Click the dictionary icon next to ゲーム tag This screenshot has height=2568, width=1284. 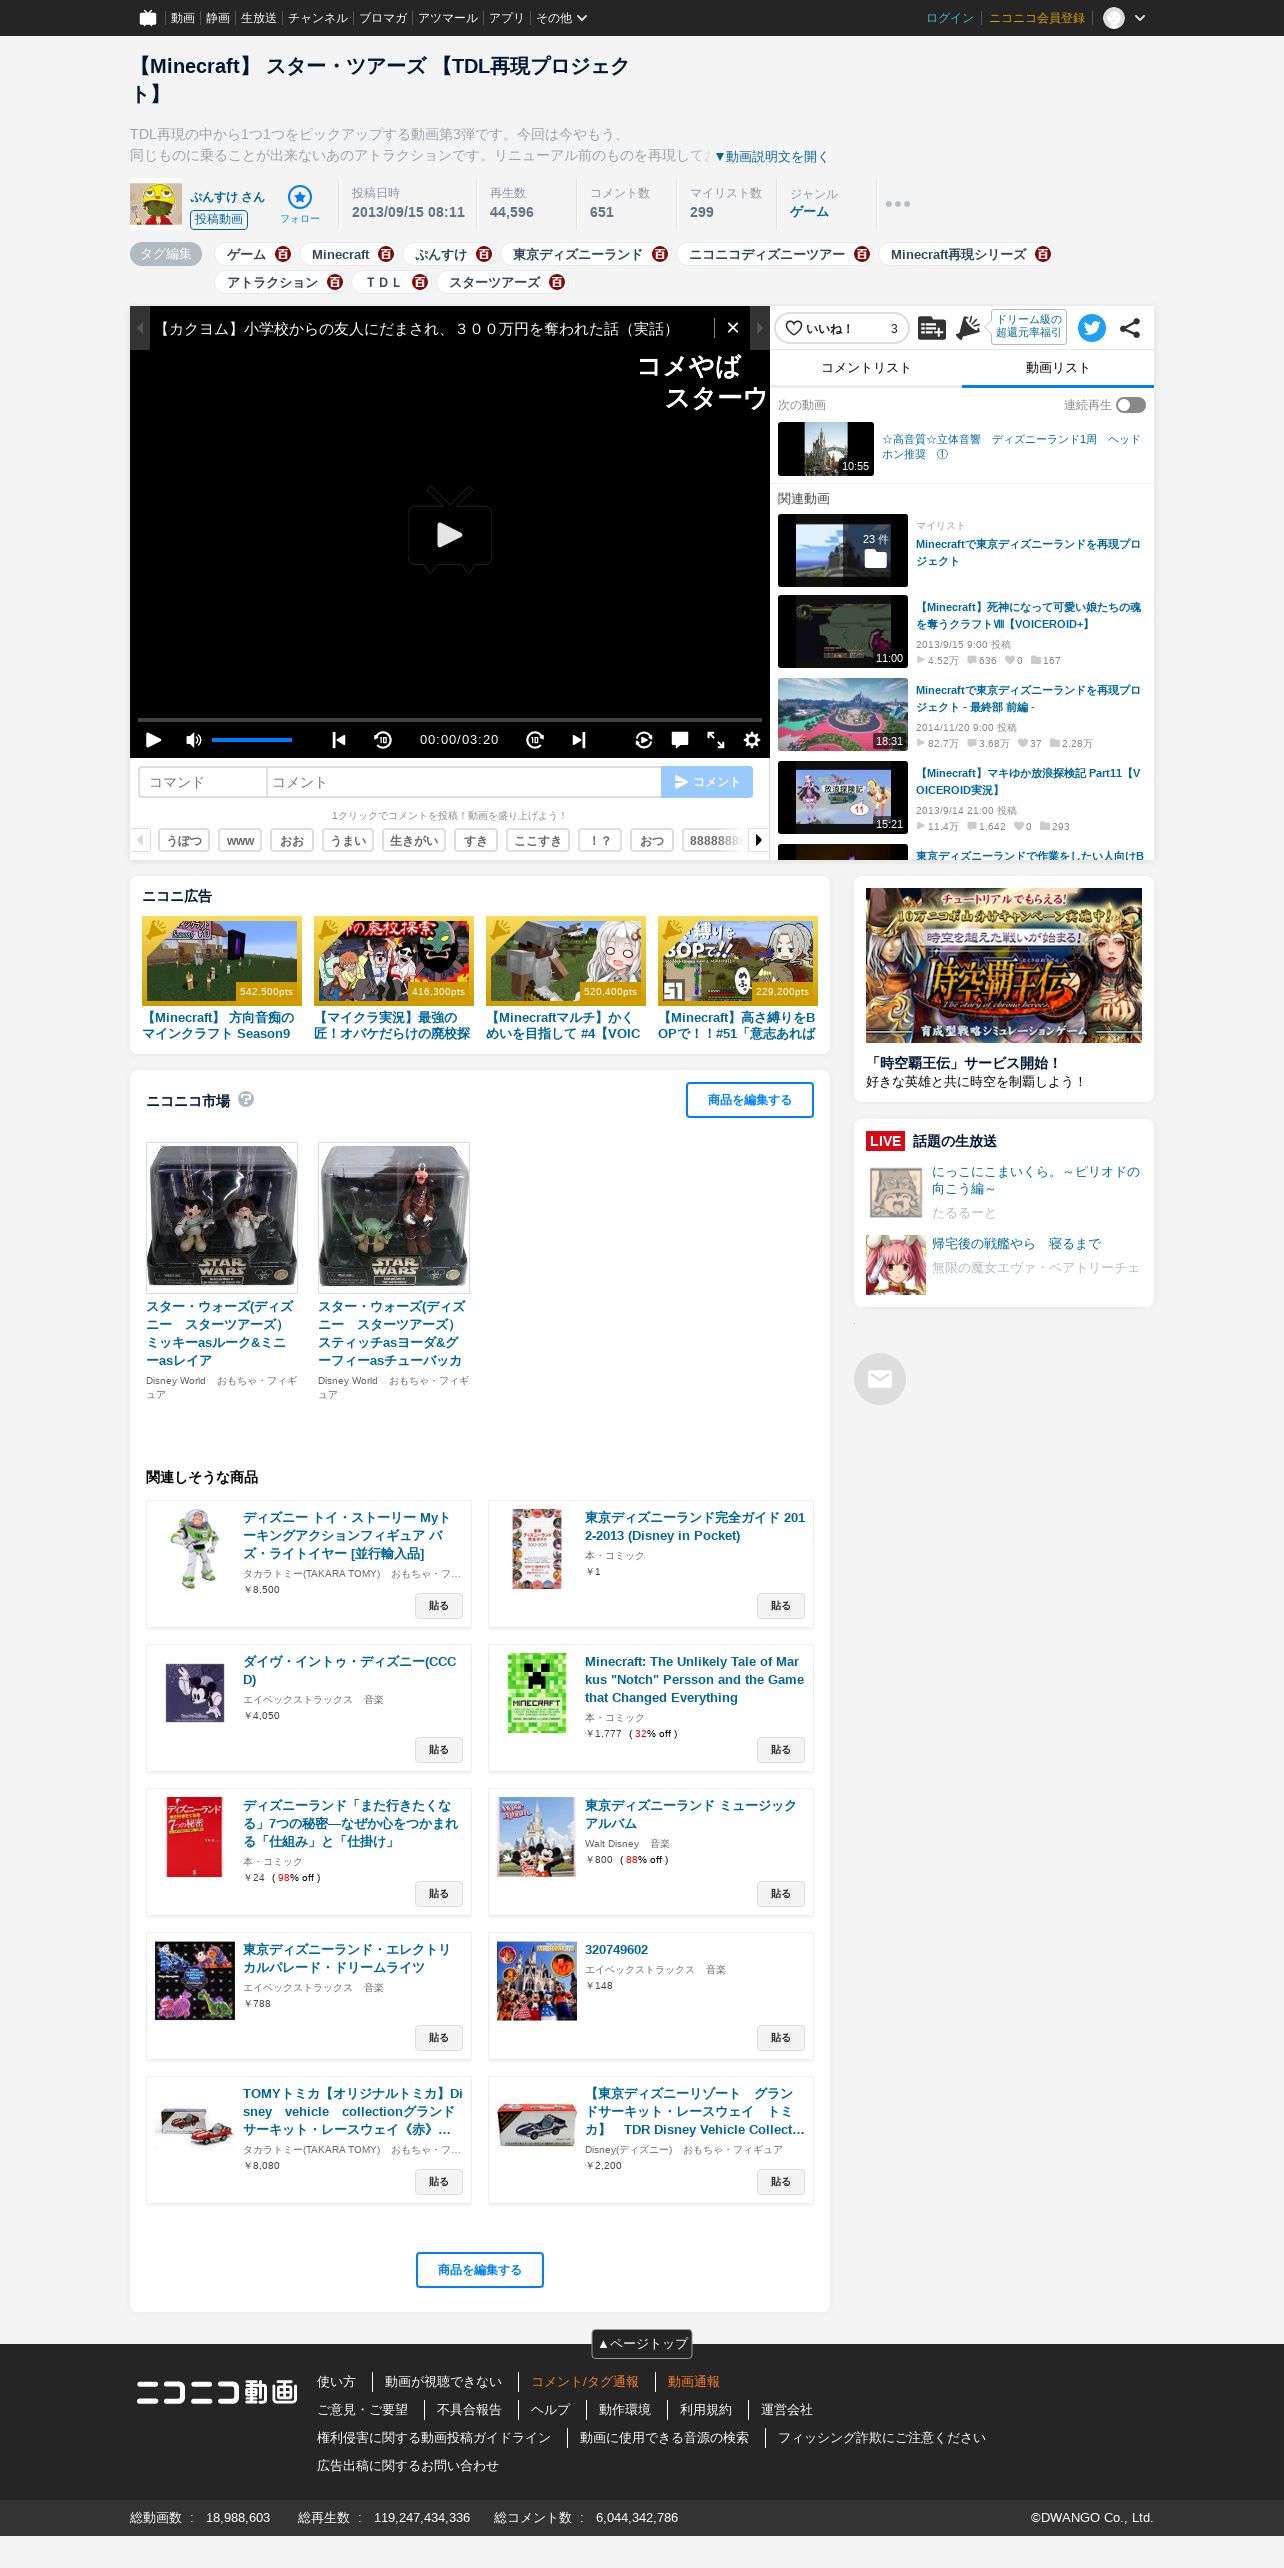[283, 254]
